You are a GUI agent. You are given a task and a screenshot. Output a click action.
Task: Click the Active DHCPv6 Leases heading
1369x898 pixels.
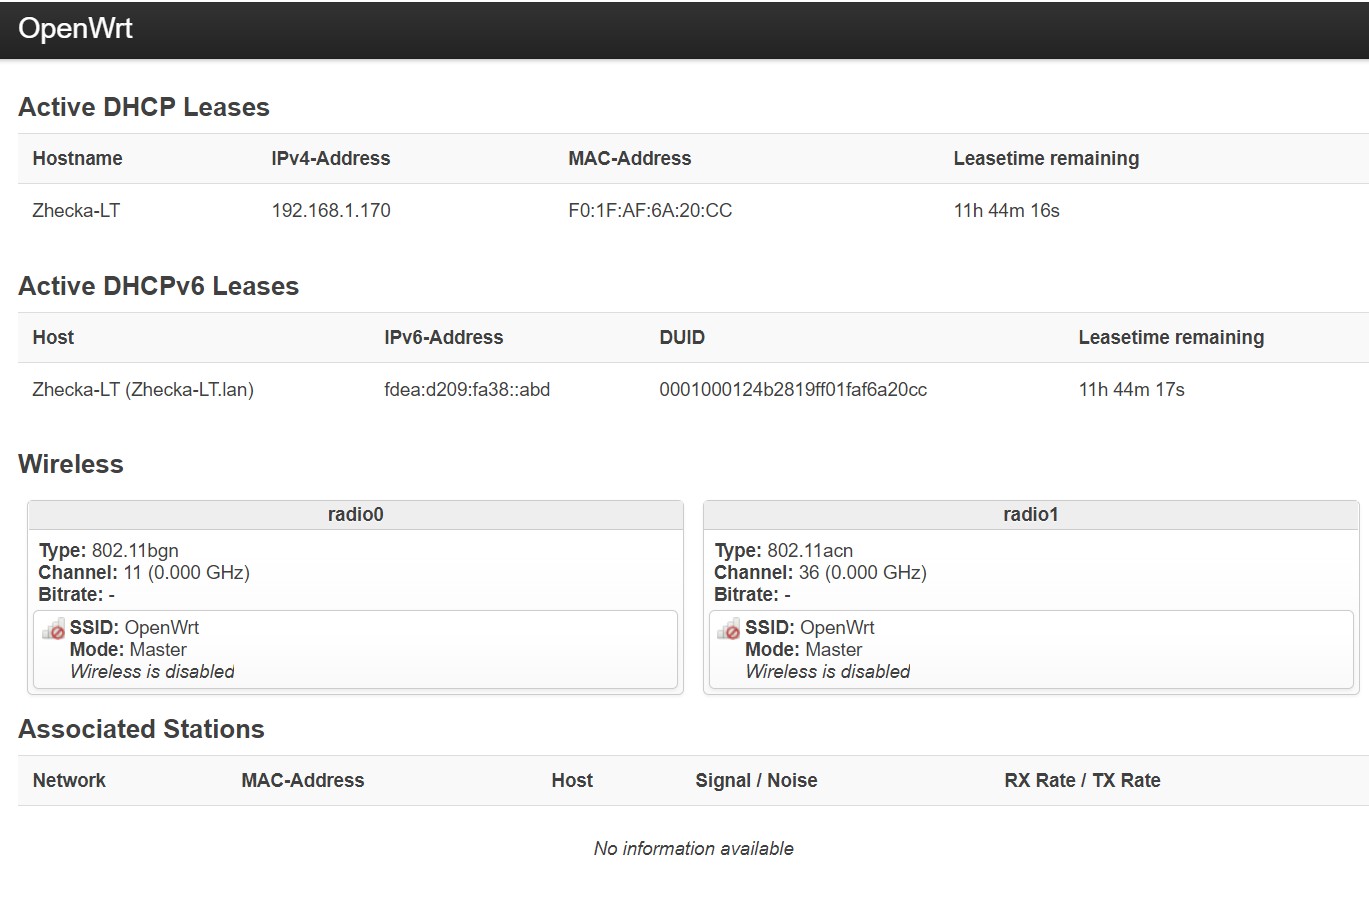159,286
